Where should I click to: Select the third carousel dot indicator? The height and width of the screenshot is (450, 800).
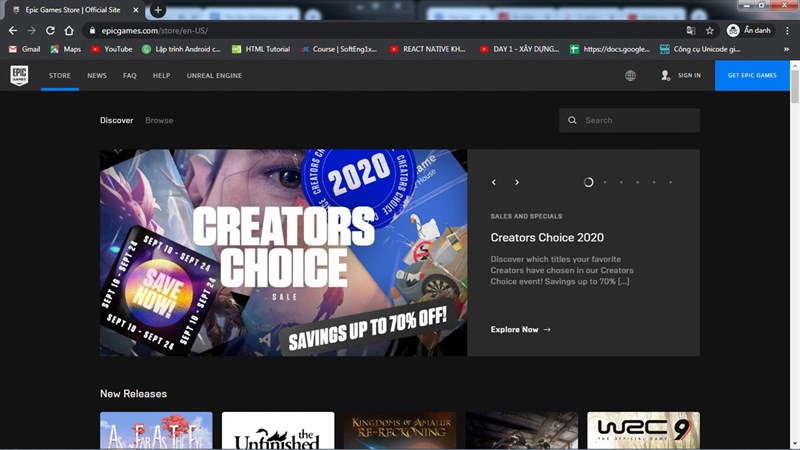coord(621,182)
